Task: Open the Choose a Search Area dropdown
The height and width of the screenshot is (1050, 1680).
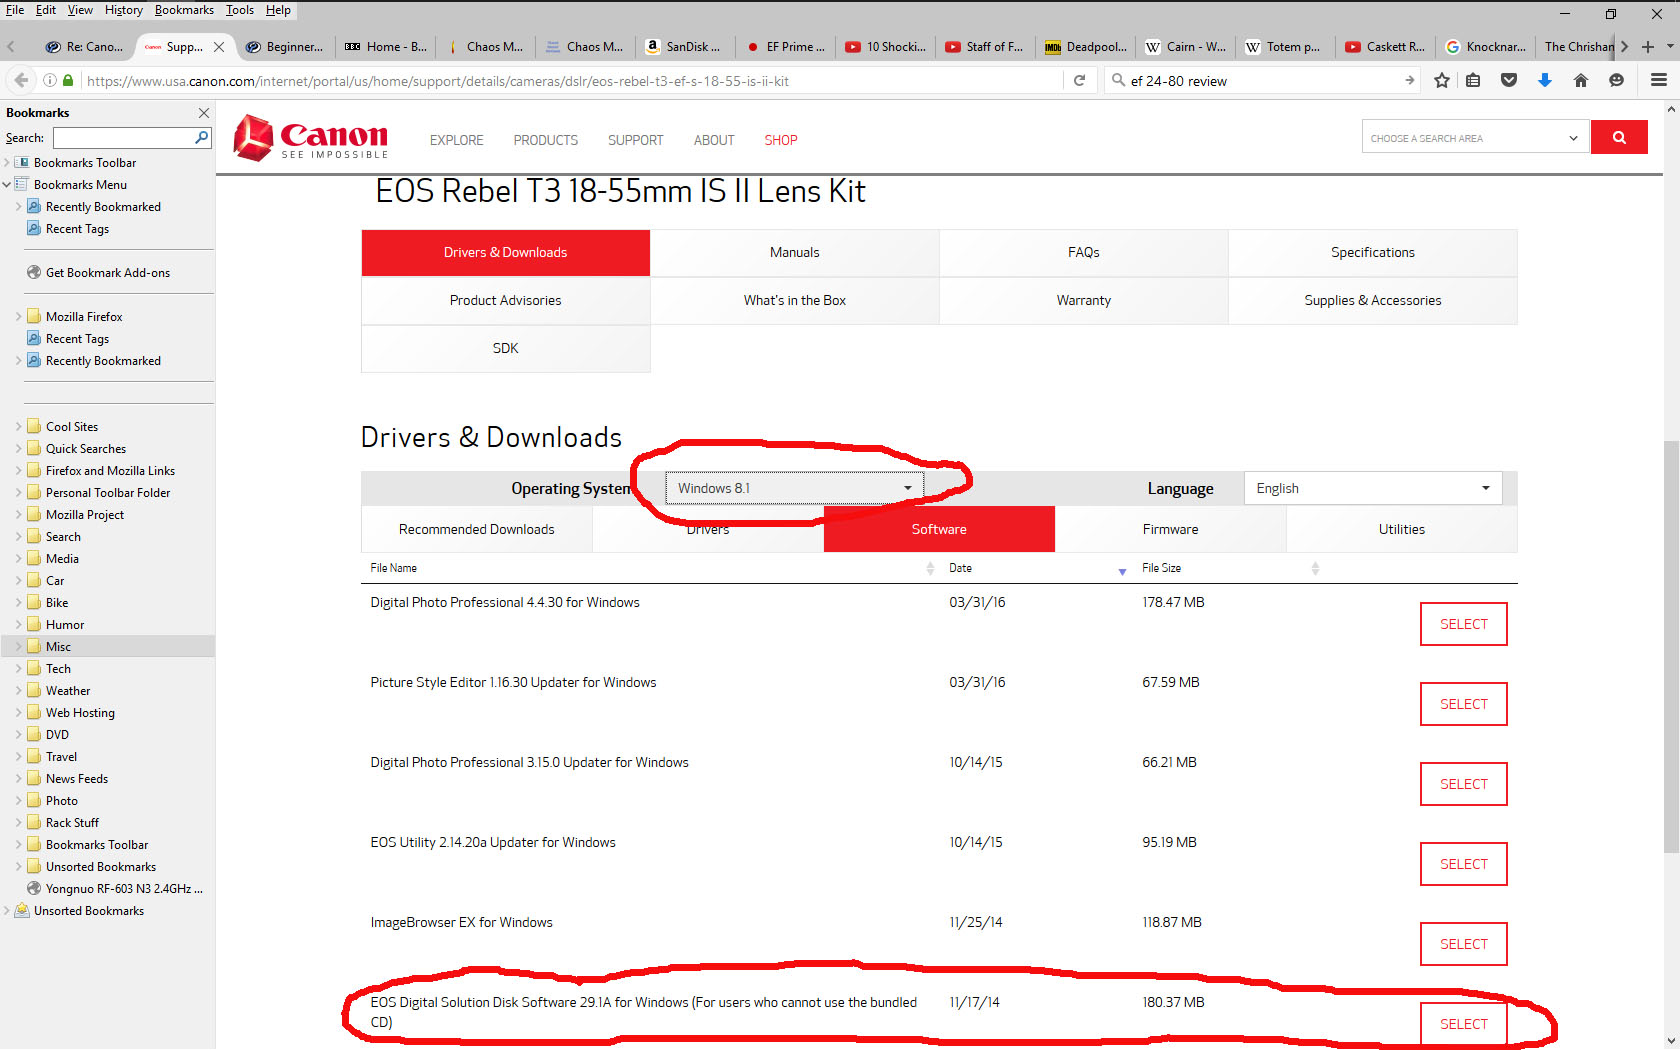Action: point(1475,138)
